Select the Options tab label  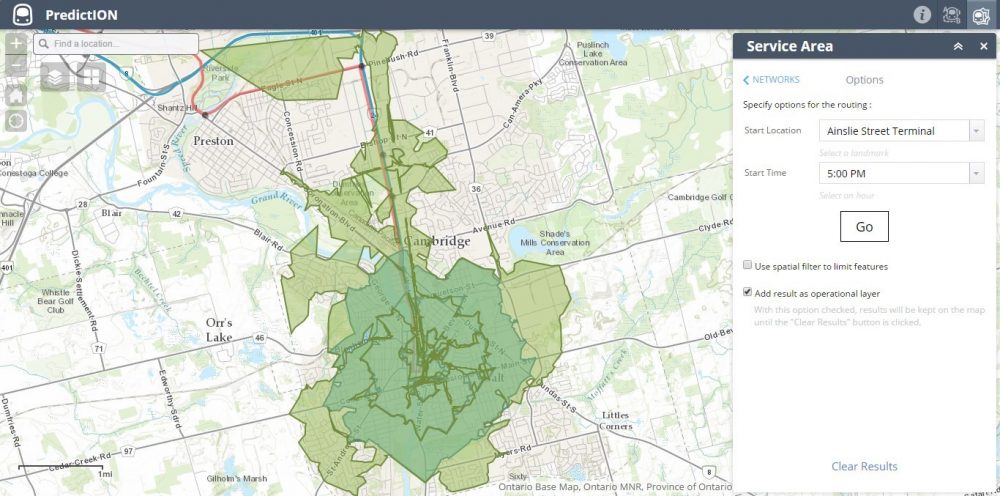click(x=864, y=80)
